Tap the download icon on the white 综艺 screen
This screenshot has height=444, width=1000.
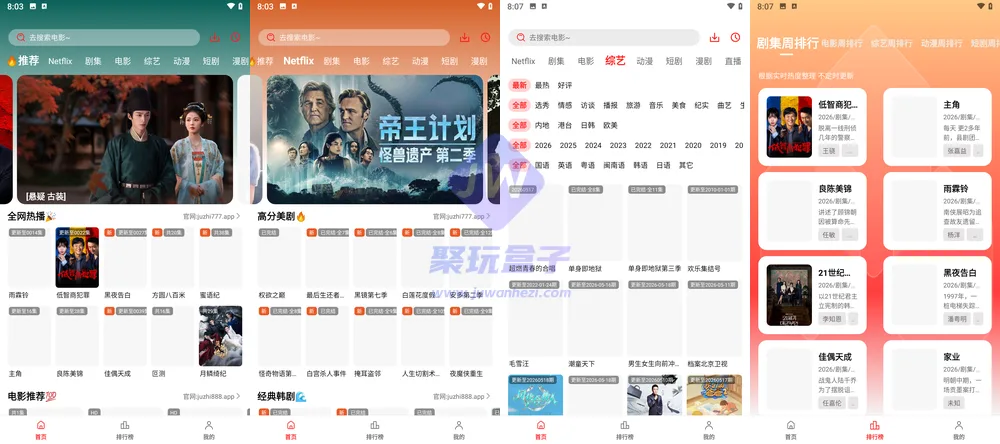point(714,38)
